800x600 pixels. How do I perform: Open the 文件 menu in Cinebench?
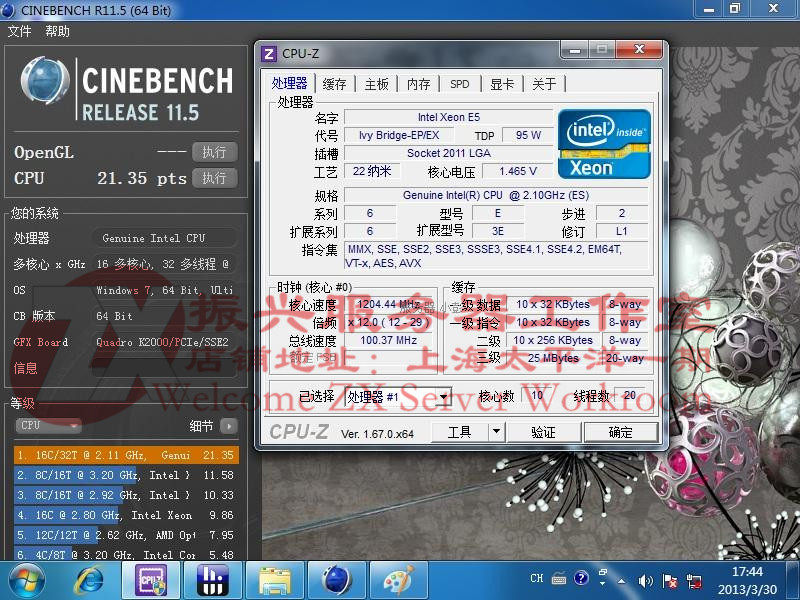pos(19,31)
